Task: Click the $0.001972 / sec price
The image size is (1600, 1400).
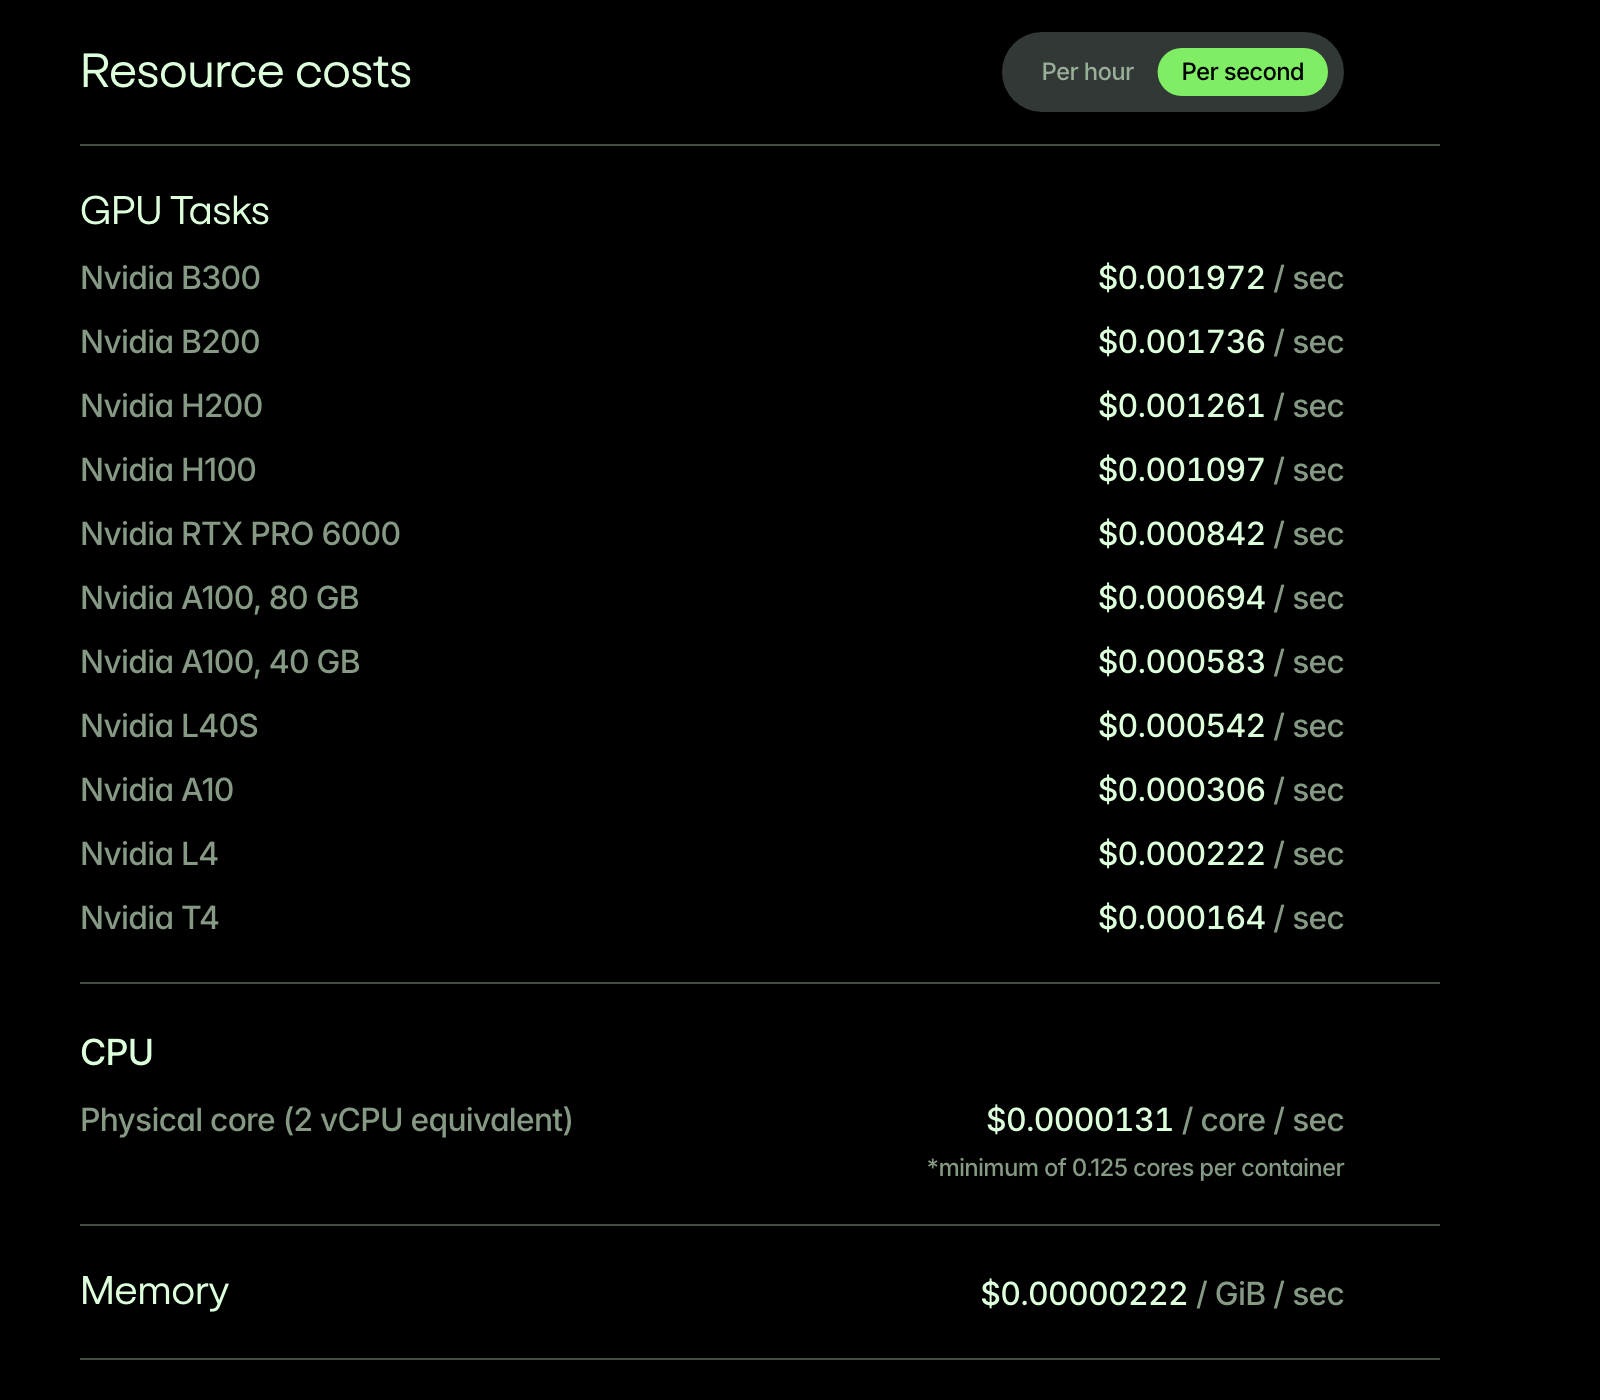Action: pos(1221,278)
